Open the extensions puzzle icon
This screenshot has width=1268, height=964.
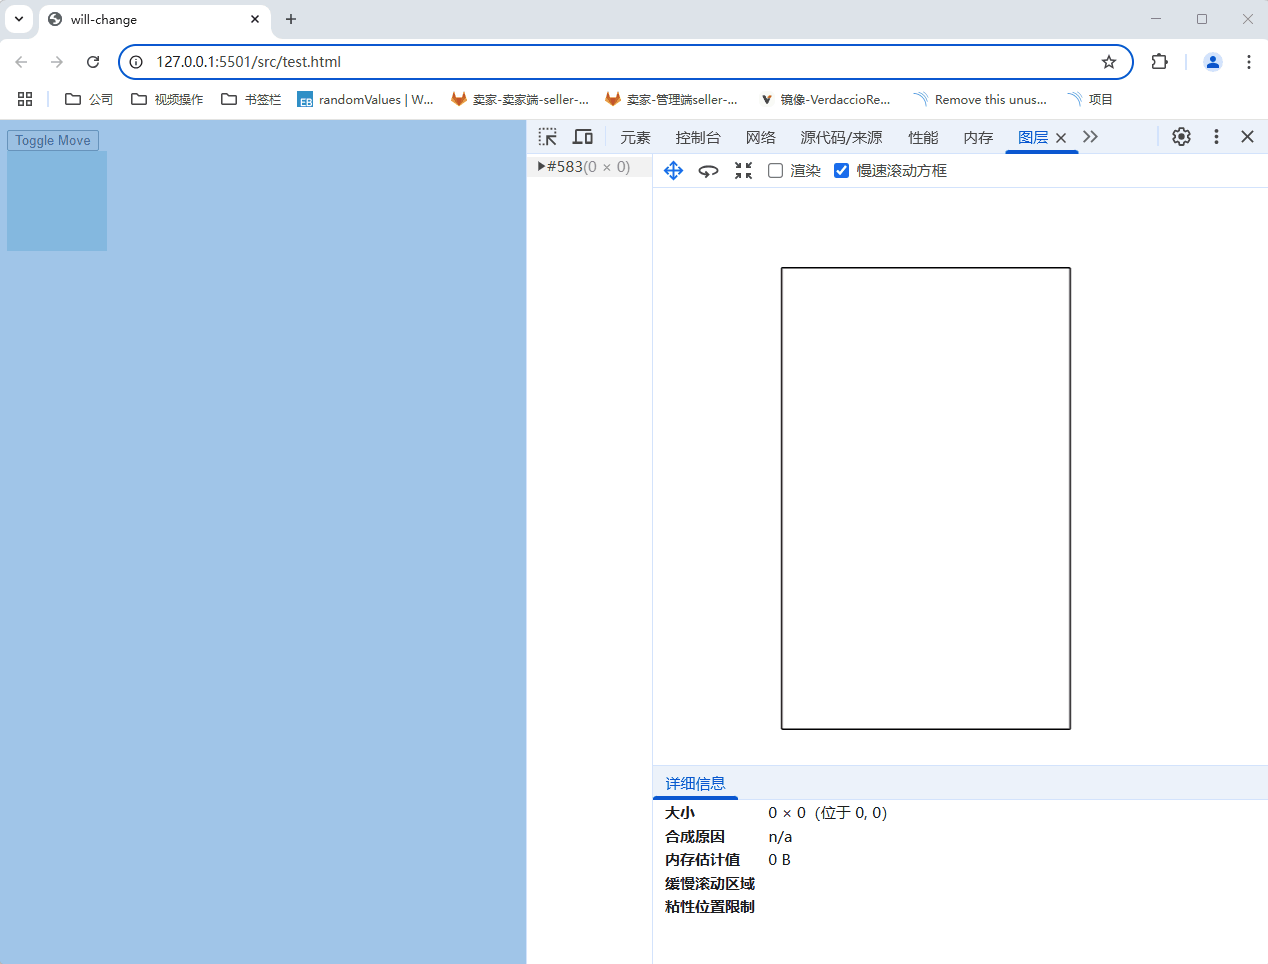click(x=1159, y=62)
